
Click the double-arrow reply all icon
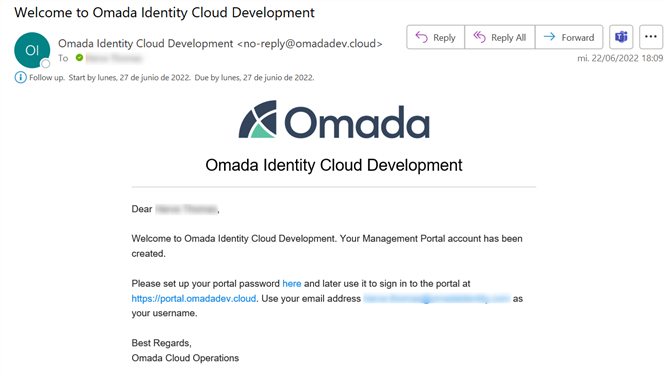(479, 37)
